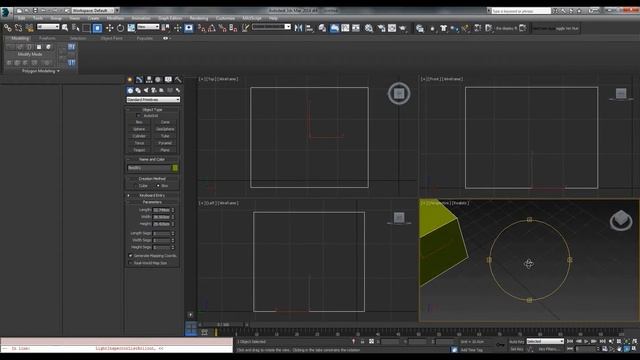Select the Shapes category icon
This screenshot has height=360, width=640.
(x=138, y=90)
